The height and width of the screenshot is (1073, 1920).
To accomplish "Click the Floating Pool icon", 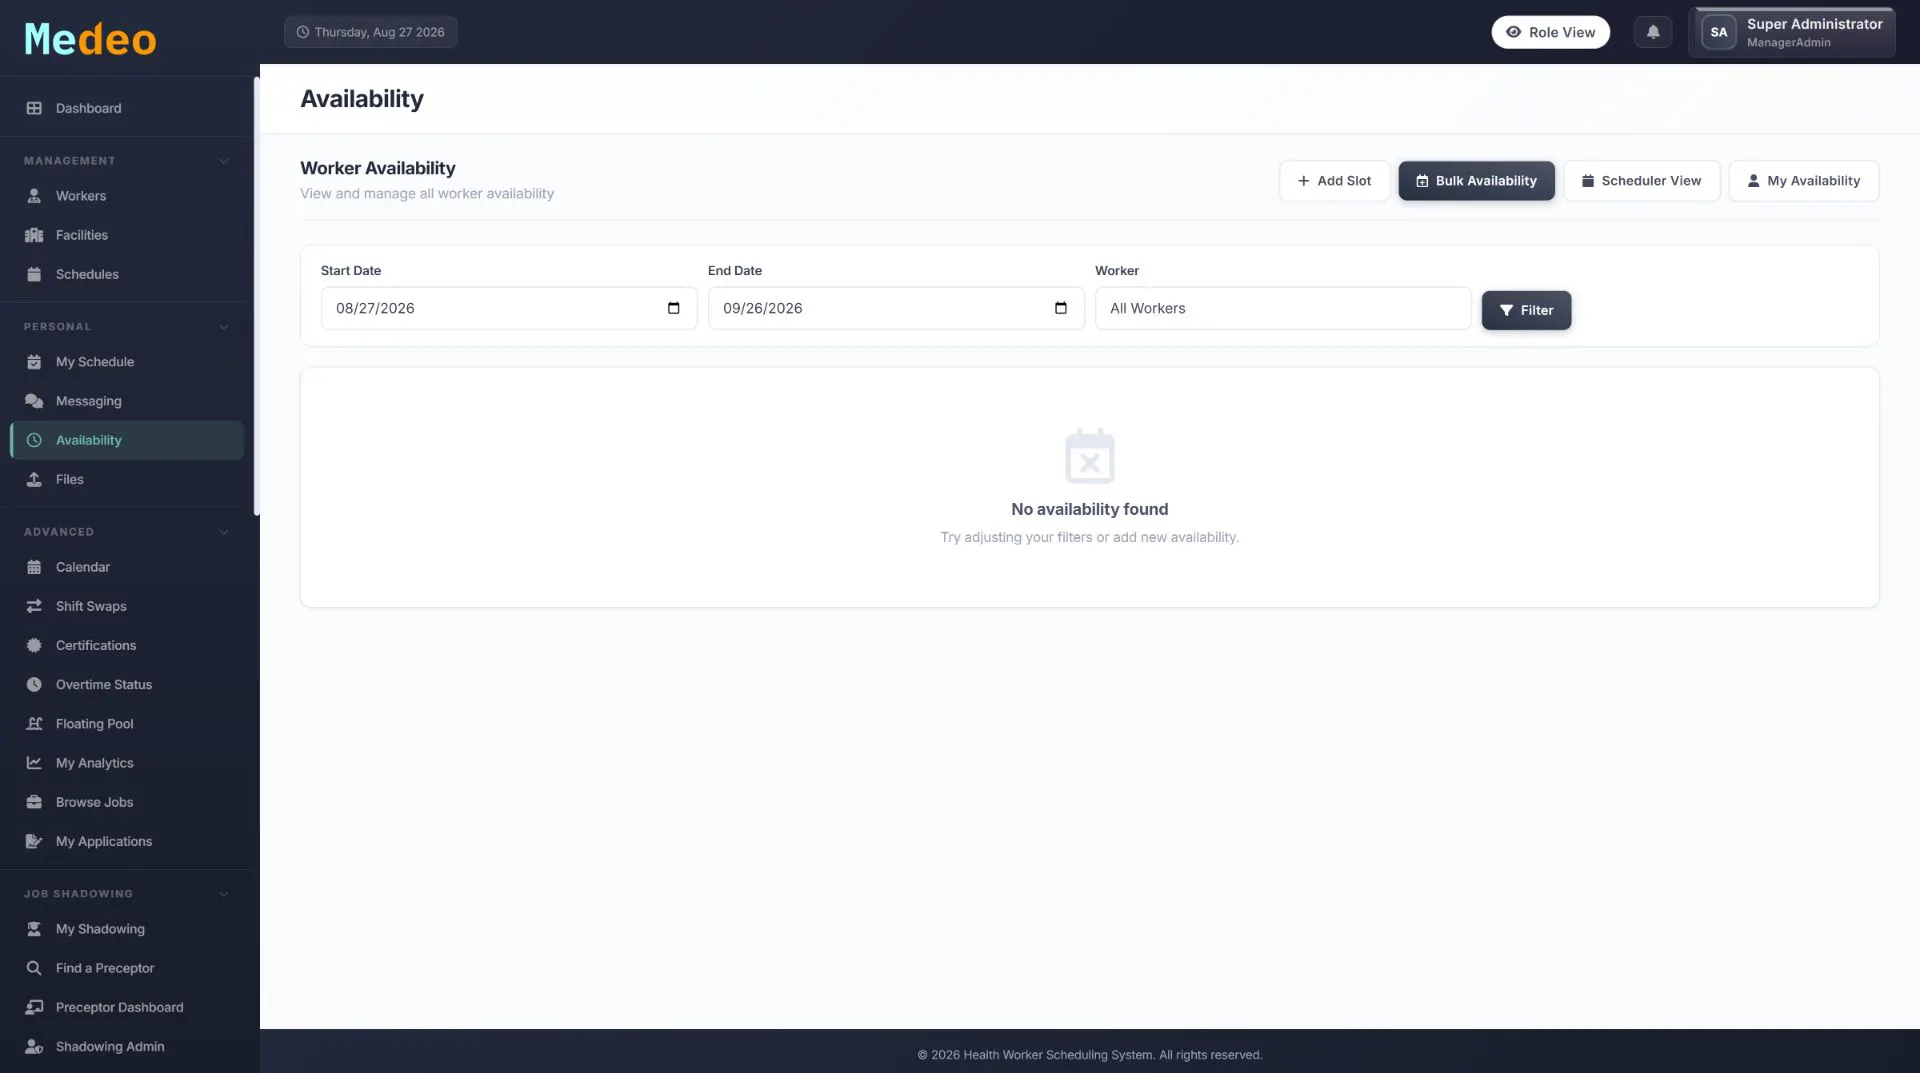I will click(34, 724).
